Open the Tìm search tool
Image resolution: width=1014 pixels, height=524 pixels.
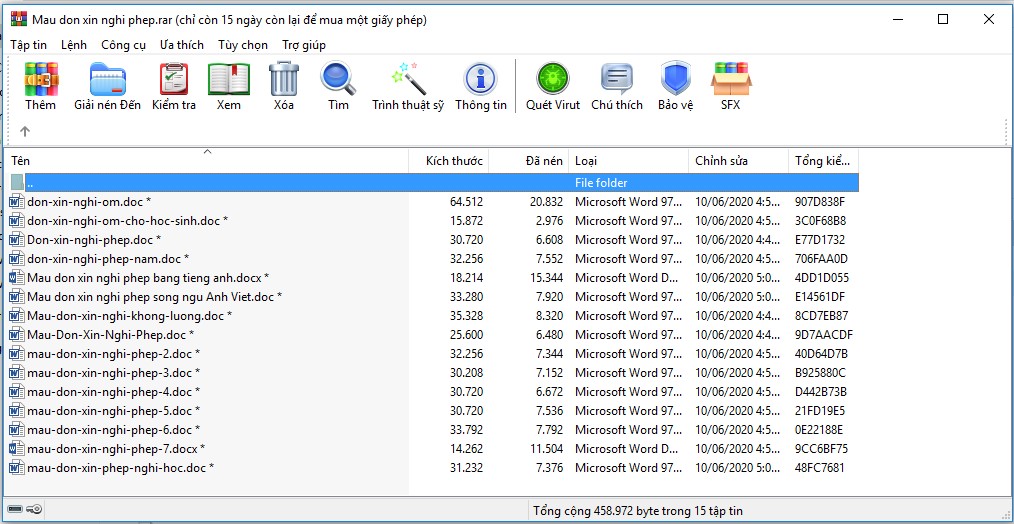338,78
